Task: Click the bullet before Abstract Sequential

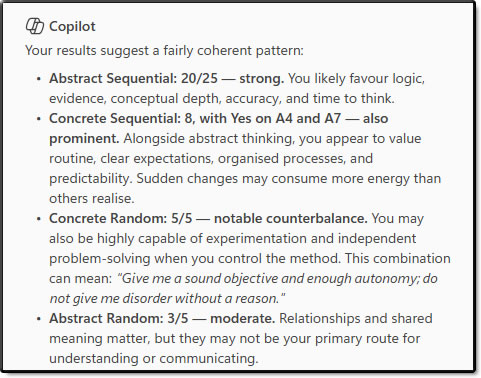Action: (39, 79)
